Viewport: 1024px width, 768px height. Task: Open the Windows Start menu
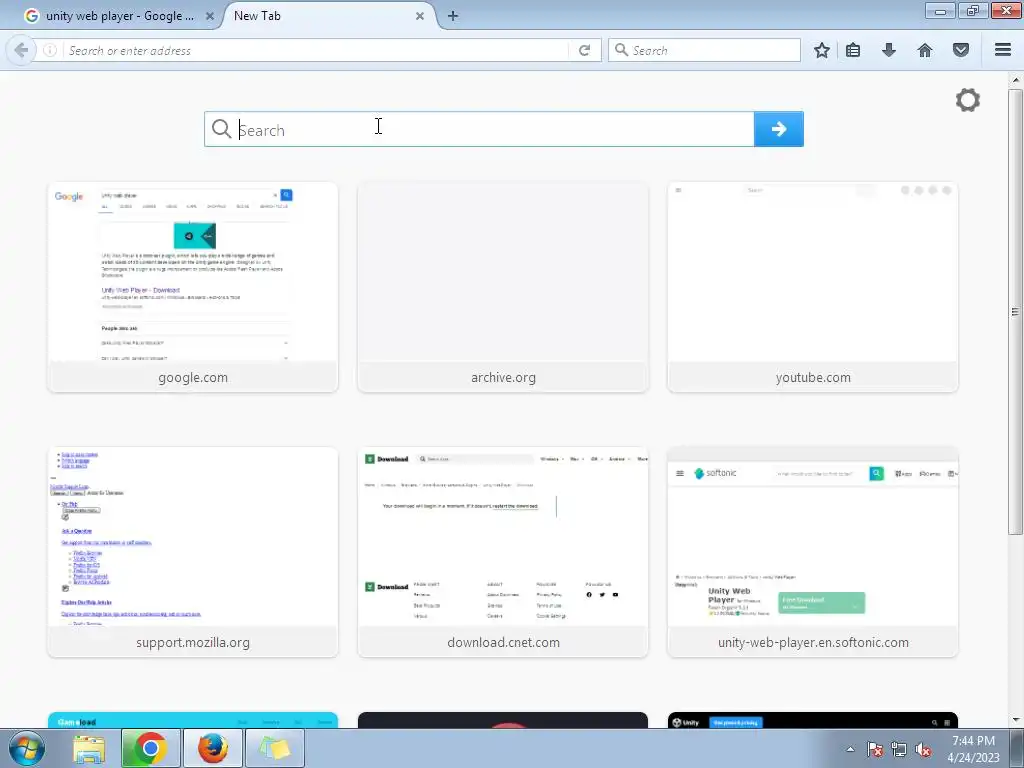(x=27, y=748)
